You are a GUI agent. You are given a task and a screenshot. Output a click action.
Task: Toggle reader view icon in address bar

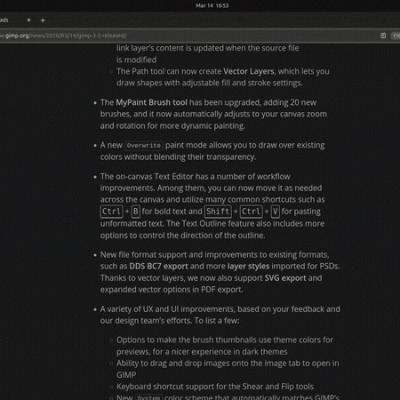383,35
